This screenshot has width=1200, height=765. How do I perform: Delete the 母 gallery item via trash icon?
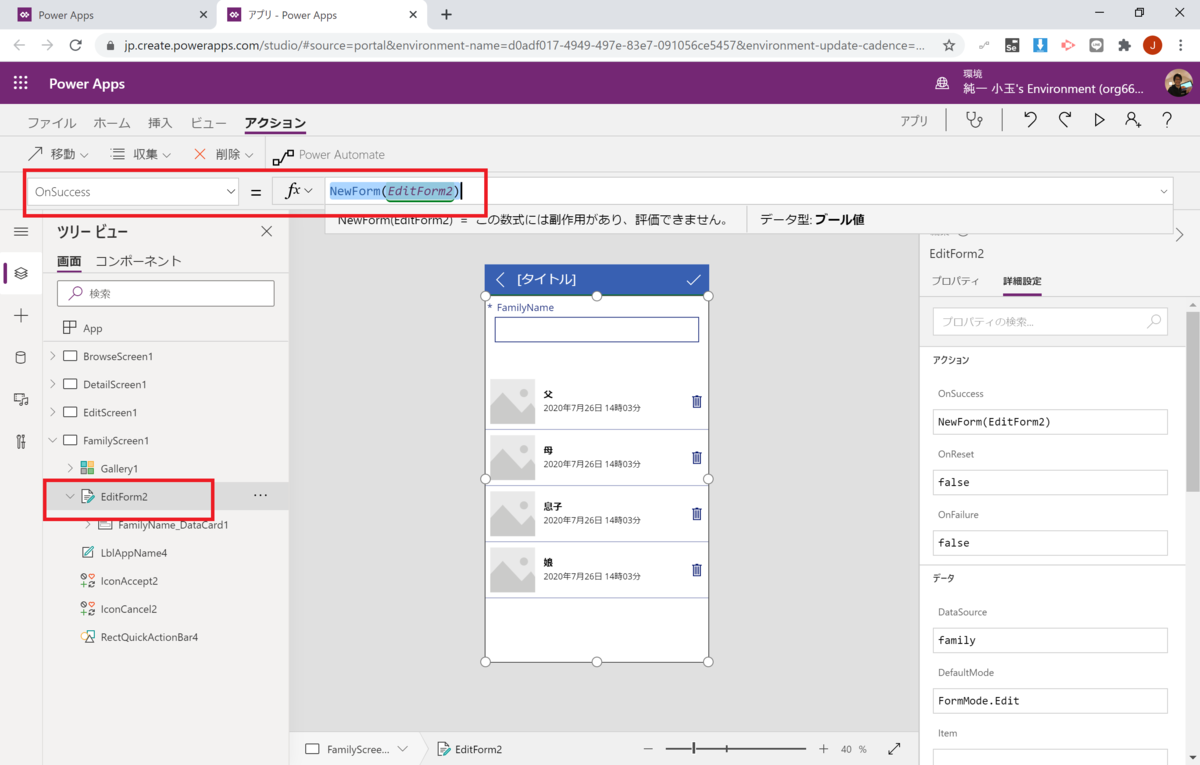click(697, 458)
